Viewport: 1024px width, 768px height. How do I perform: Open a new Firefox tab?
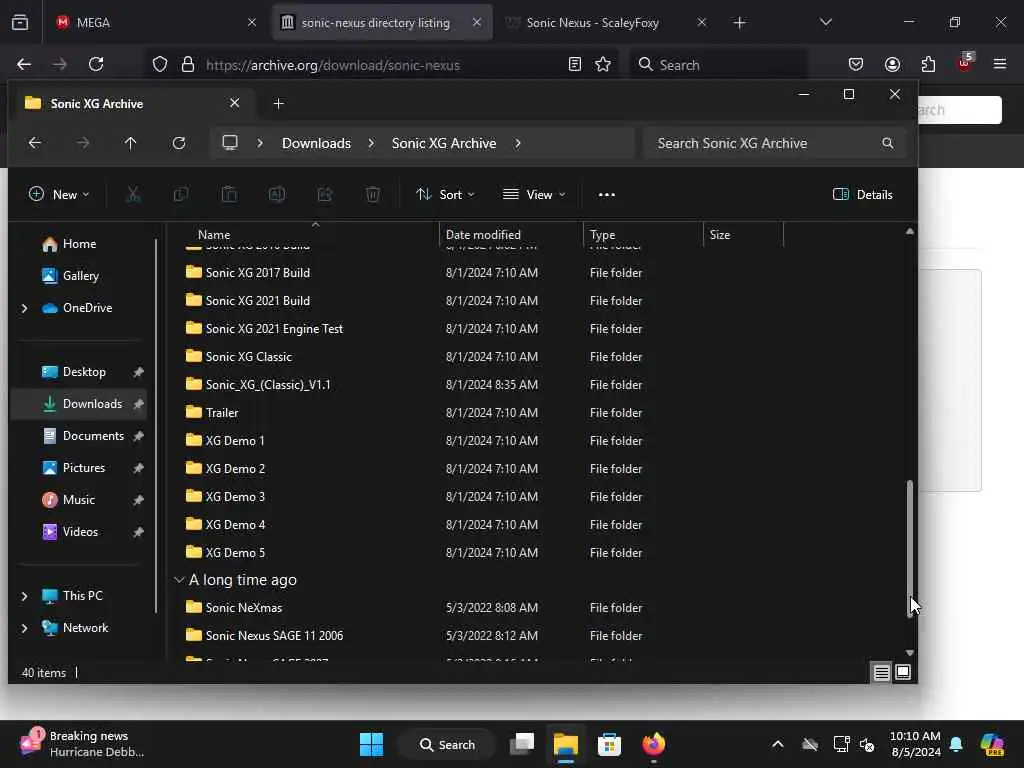point(739,22)
